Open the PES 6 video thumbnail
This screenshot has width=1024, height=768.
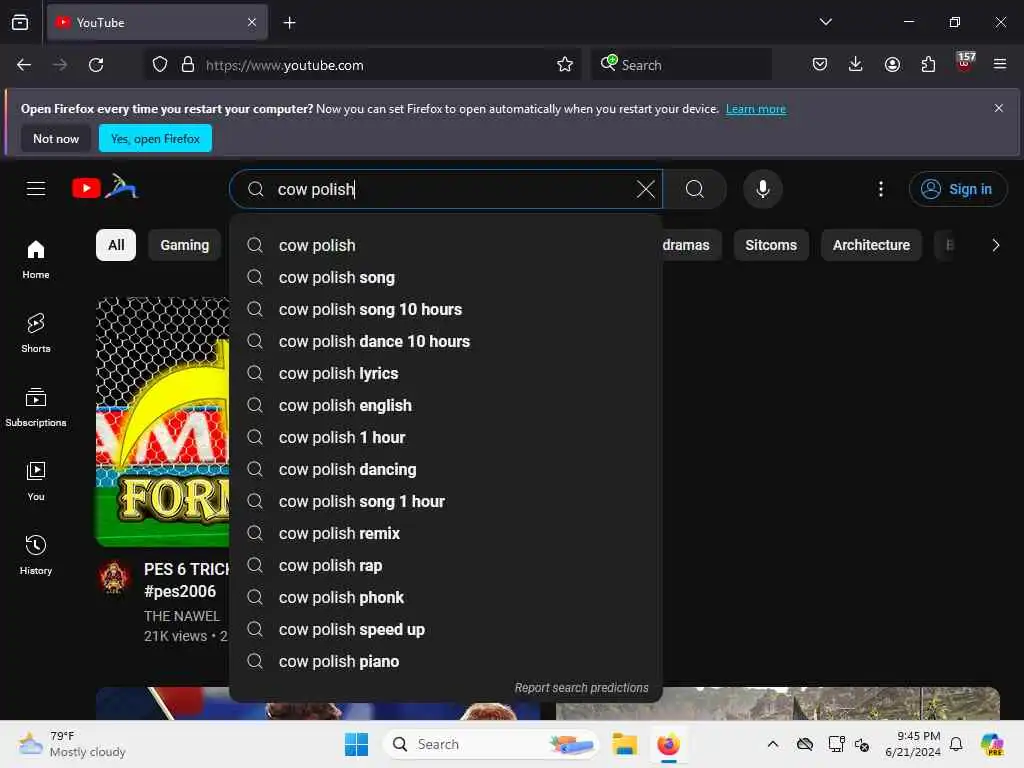coord(163,421)
